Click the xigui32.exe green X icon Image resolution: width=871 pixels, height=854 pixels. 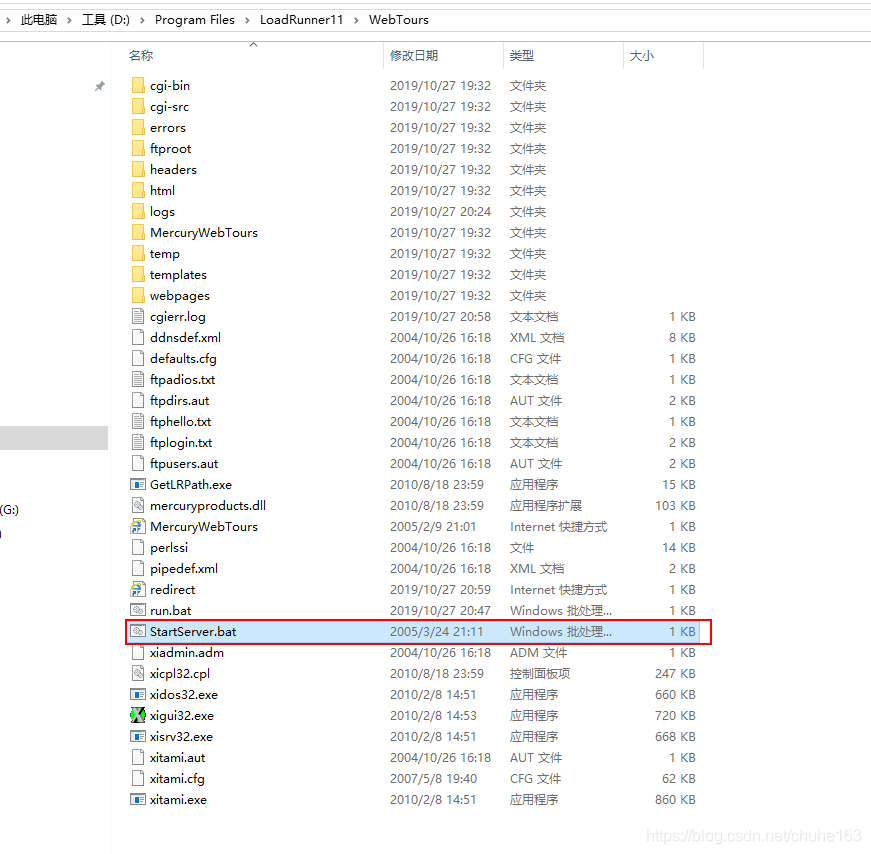pos(138,716)
